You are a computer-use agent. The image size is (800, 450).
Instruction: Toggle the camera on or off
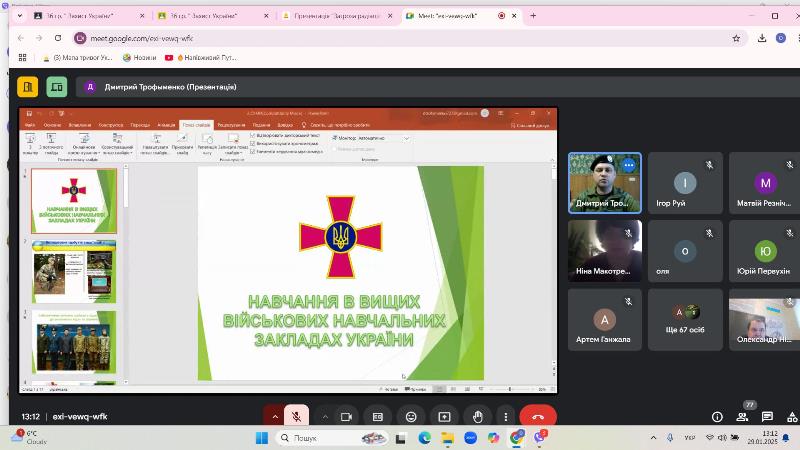coord(347,416)
